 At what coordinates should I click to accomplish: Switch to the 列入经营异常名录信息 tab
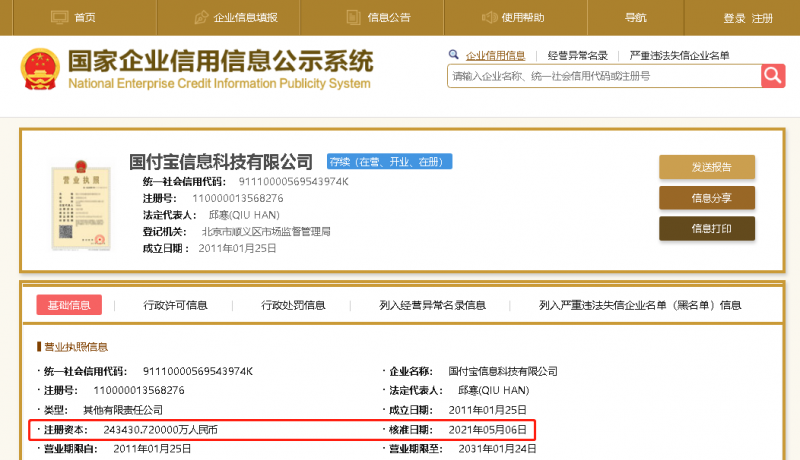(432, 305)
